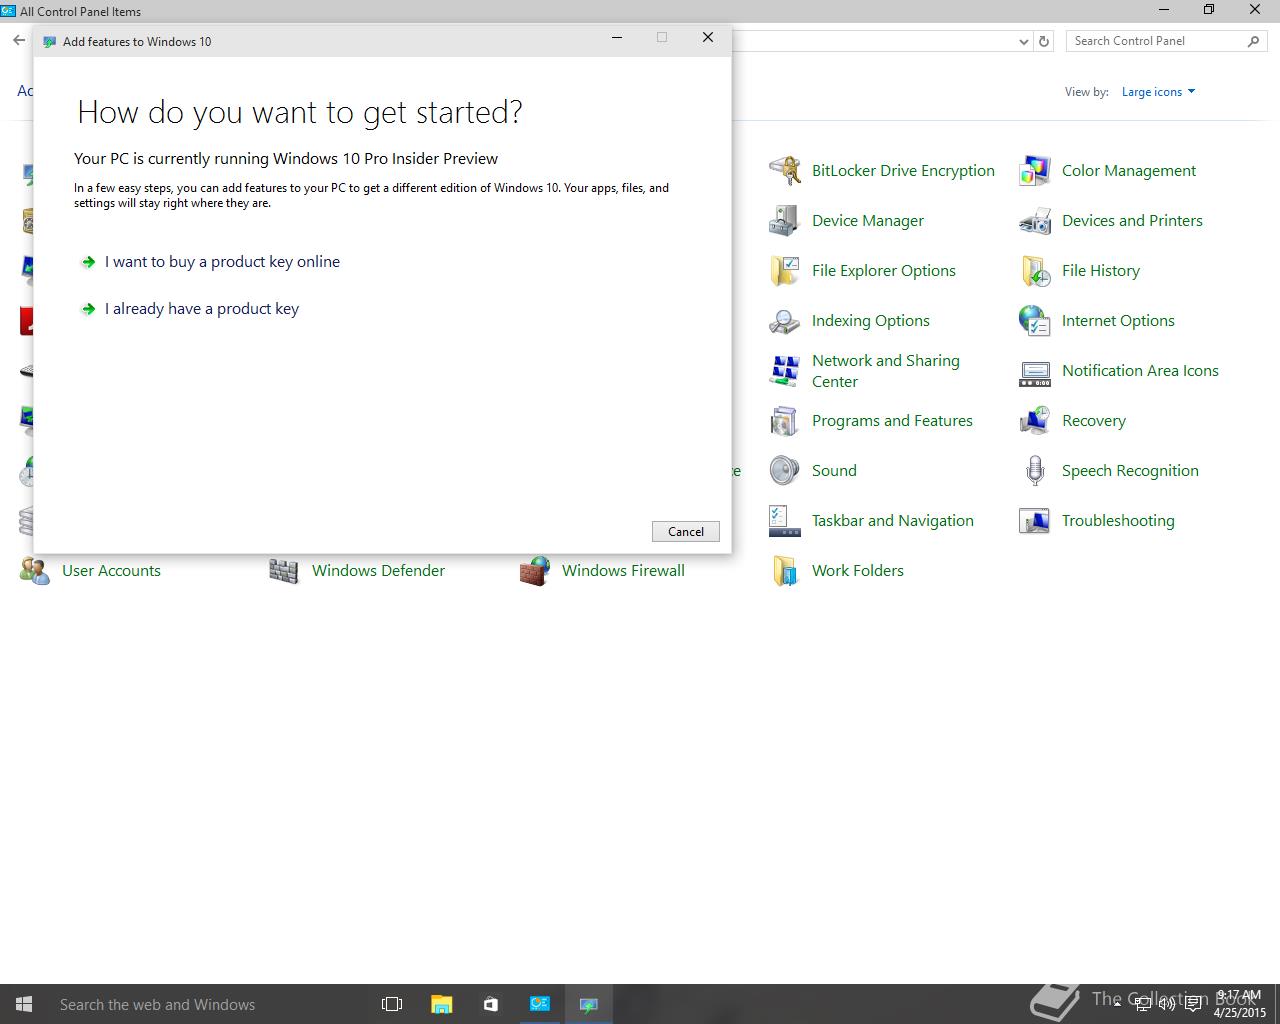Cancel the Add features dialog

coord(686,532)
